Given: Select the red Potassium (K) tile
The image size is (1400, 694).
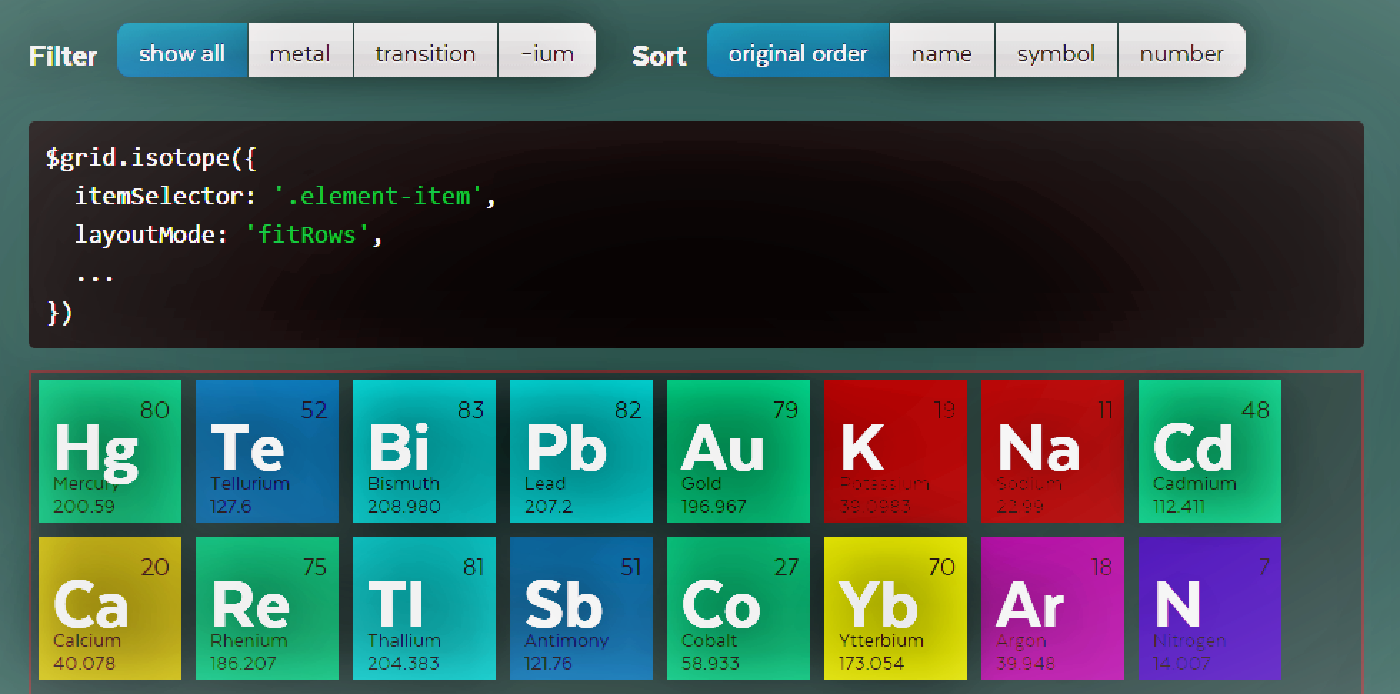Looking at the screenshot, I should point(895,451).
